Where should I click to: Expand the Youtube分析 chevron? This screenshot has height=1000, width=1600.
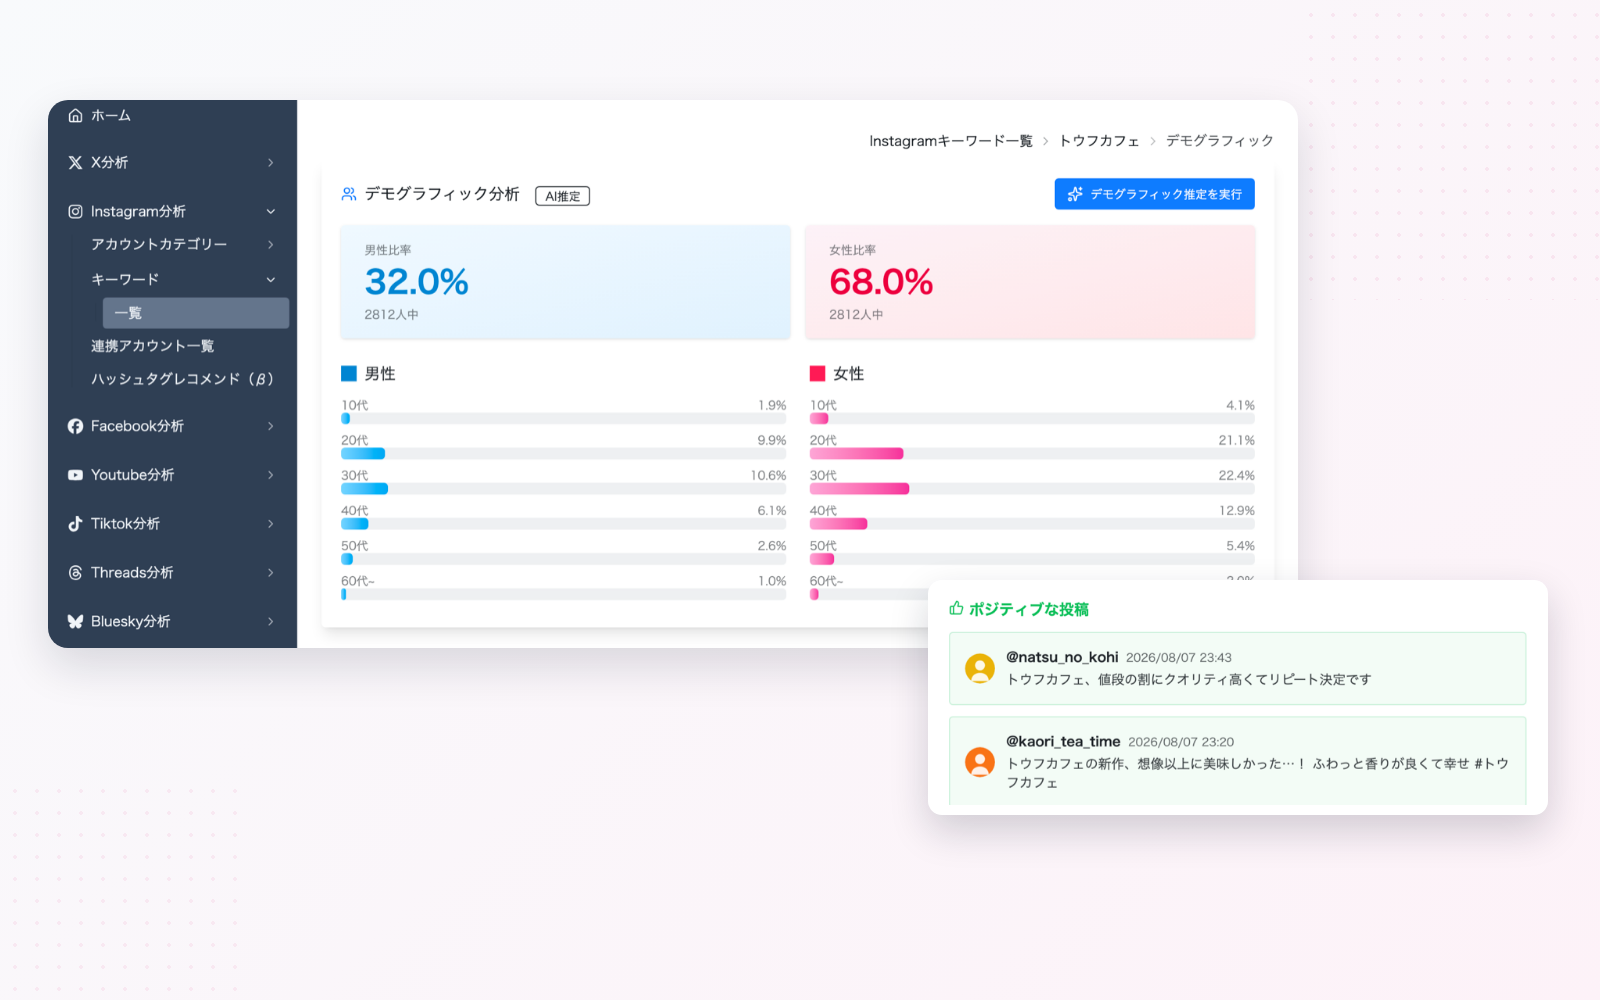click(270, 475)
